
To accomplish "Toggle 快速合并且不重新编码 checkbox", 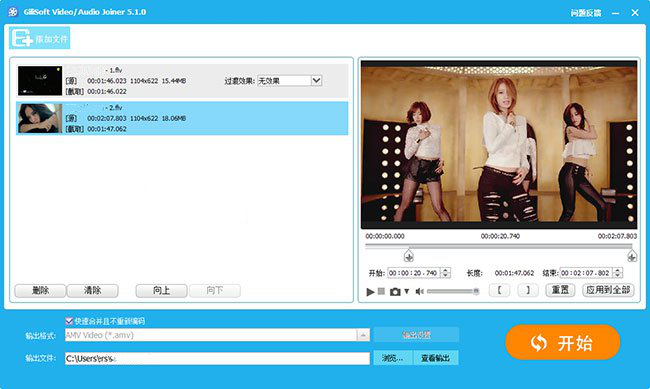I will pyautogui.click(x=69, y=321).
